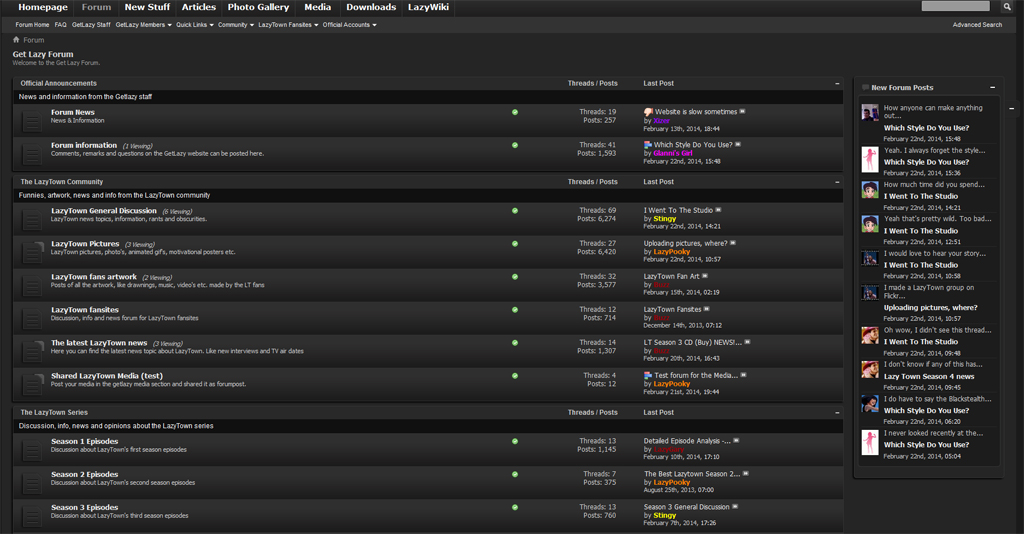Open the Official Accounts dropdown
Image resolution: width=1024 pixels, height=534 pixels.
pyautogui.click(x=349, y=25)
